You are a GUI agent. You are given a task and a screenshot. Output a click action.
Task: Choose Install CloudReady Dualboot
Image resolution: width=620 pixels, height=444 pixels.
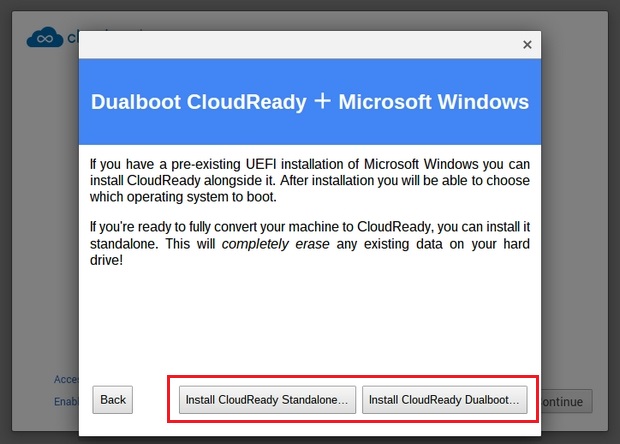click(x=444, y=400)
